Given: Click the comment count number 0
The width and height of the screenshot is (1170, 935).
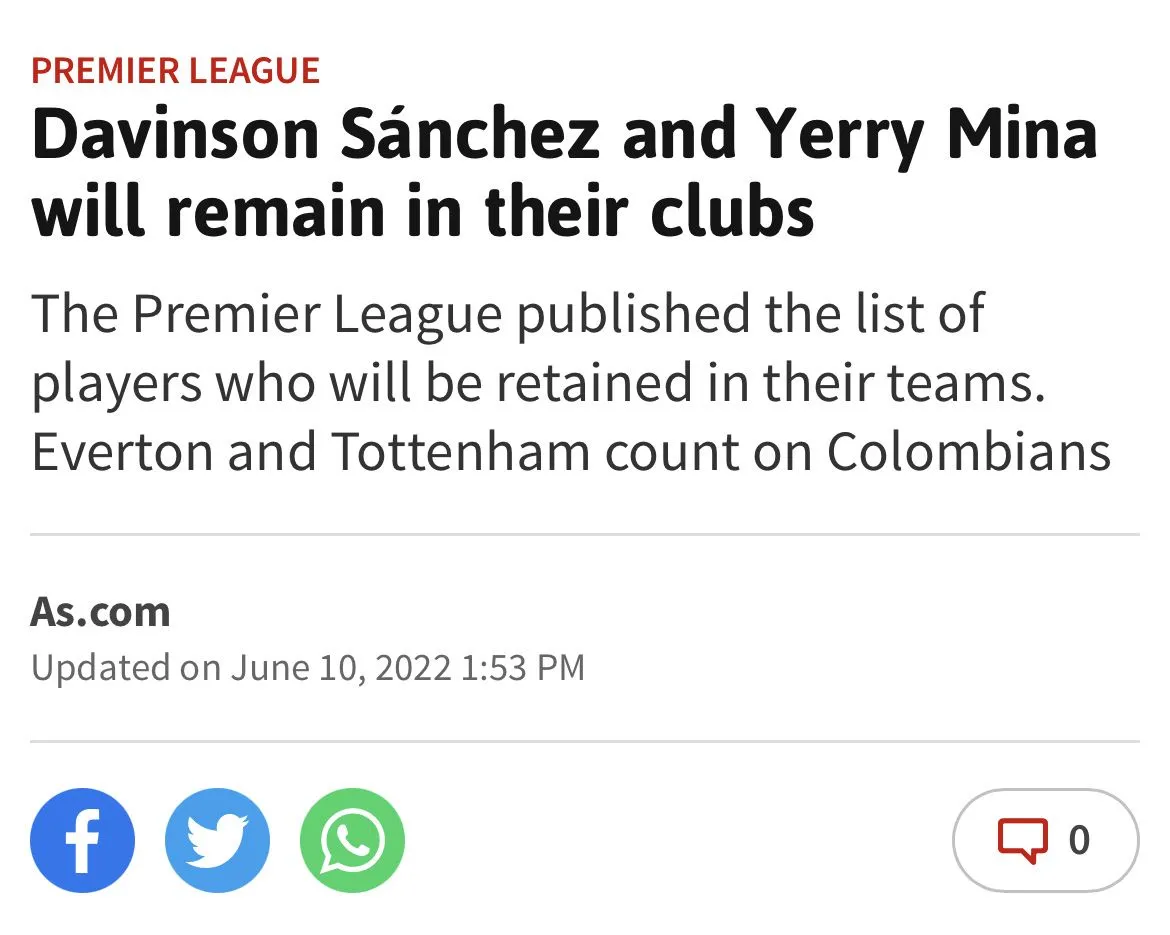Looking at the screenshot, I should click(1079, 840).
